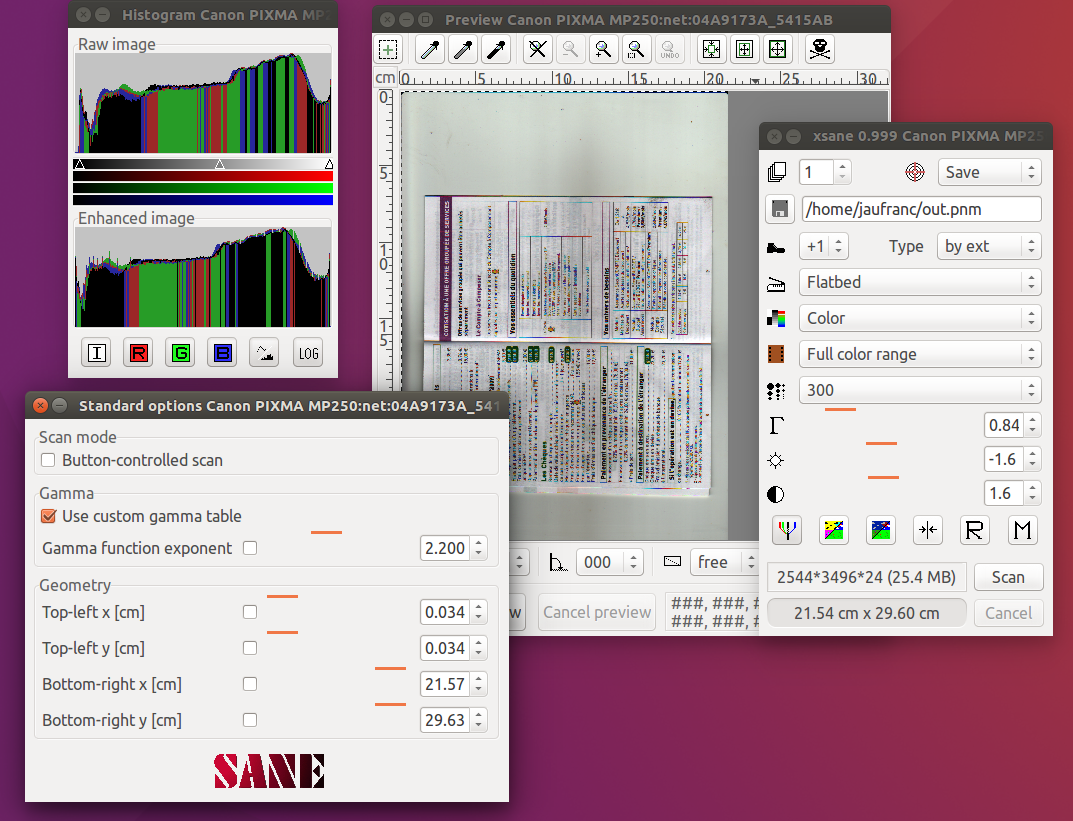
Task: Click the filename counter +1 spinner
Action: coord(824,246)
